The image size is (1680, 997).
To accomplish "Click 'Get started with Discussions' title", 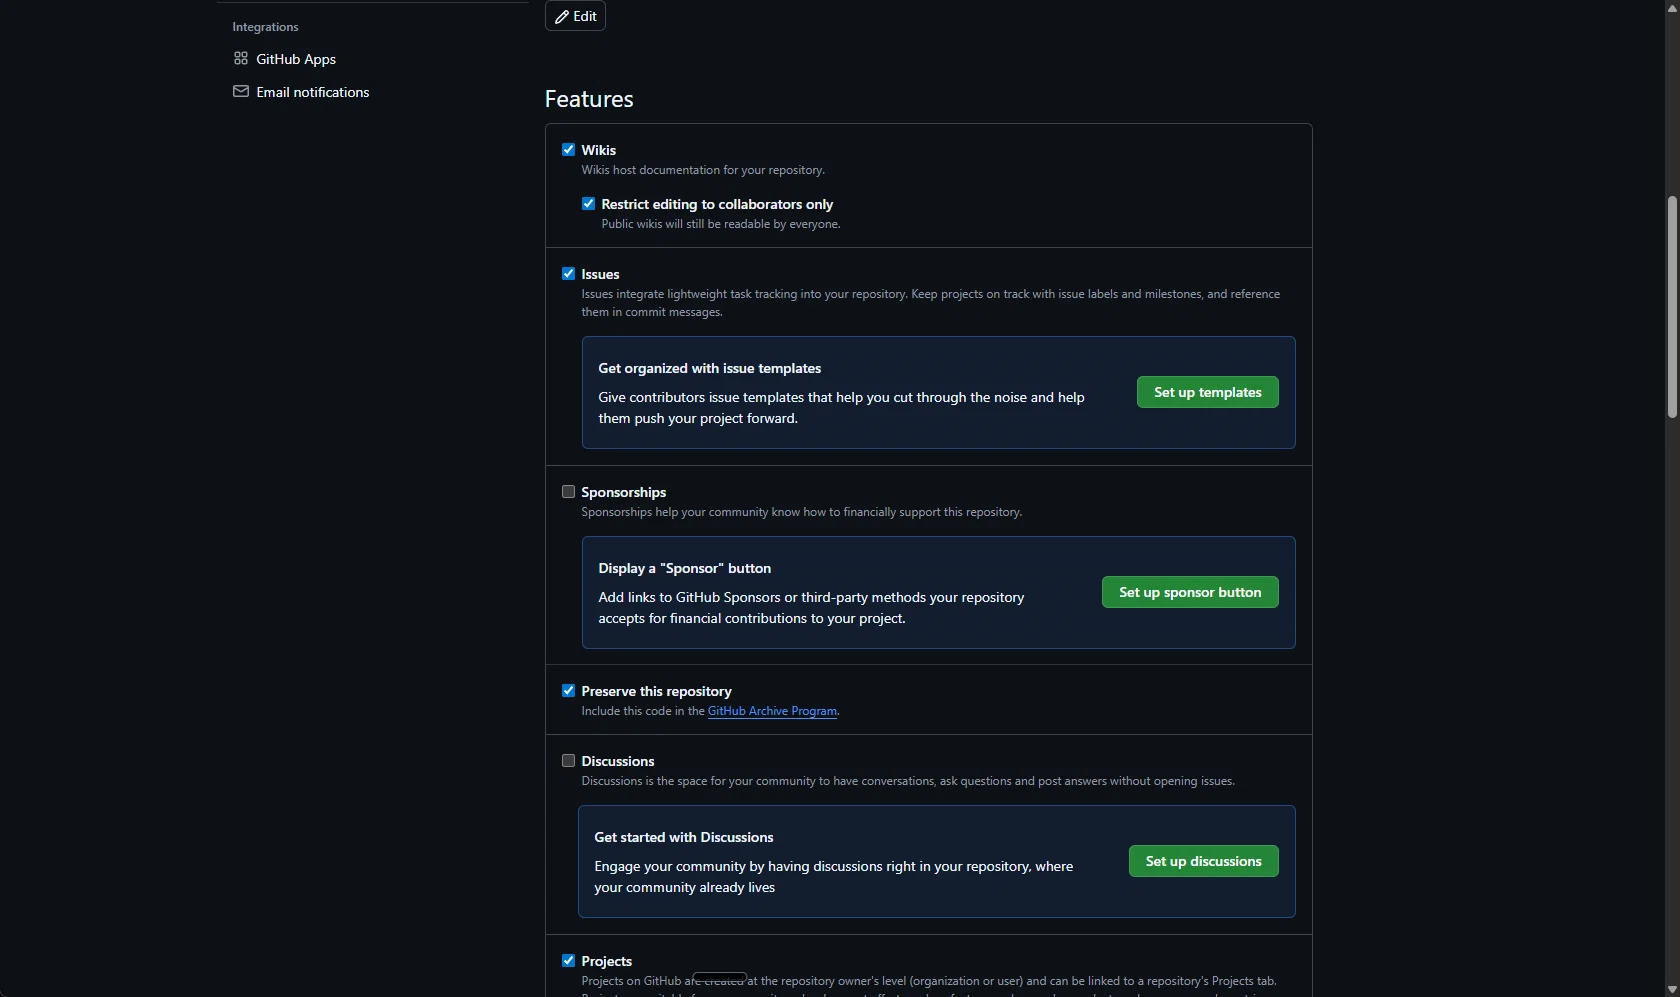I will (x=683, y=837).
